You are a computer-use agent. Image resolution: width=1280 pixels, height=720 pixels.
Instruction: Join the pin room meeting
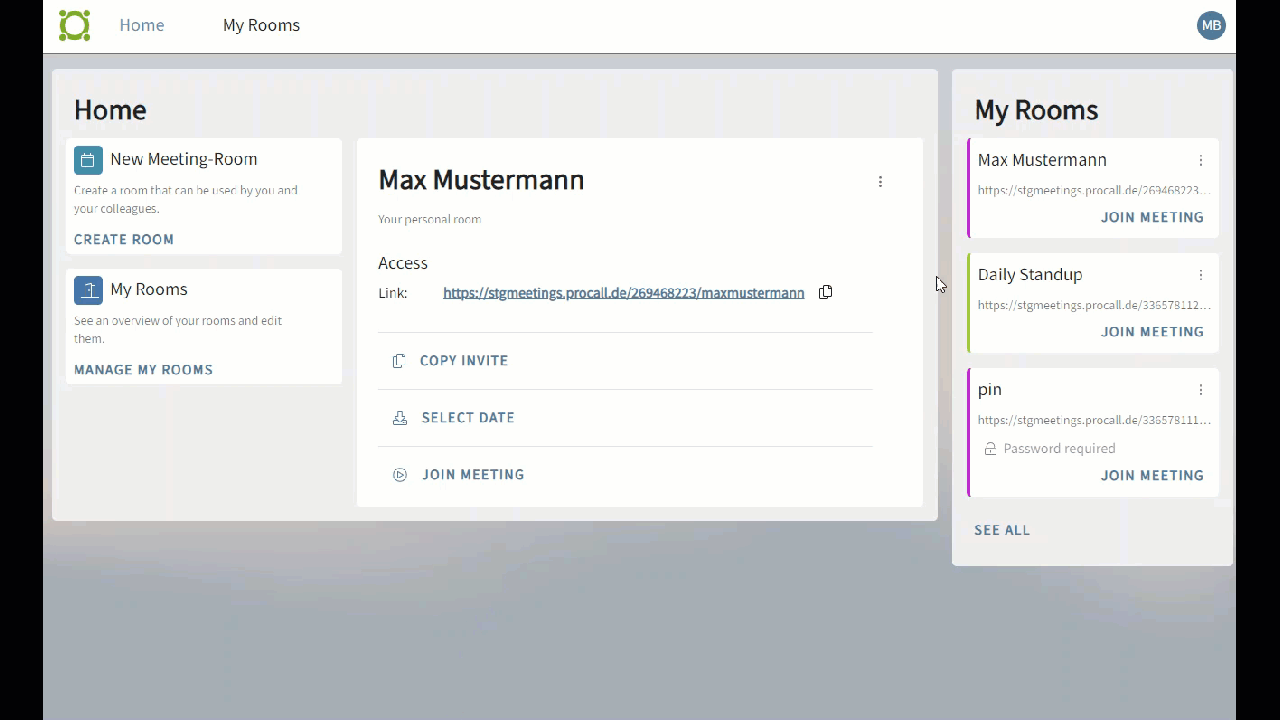[x=1152, y=476]
